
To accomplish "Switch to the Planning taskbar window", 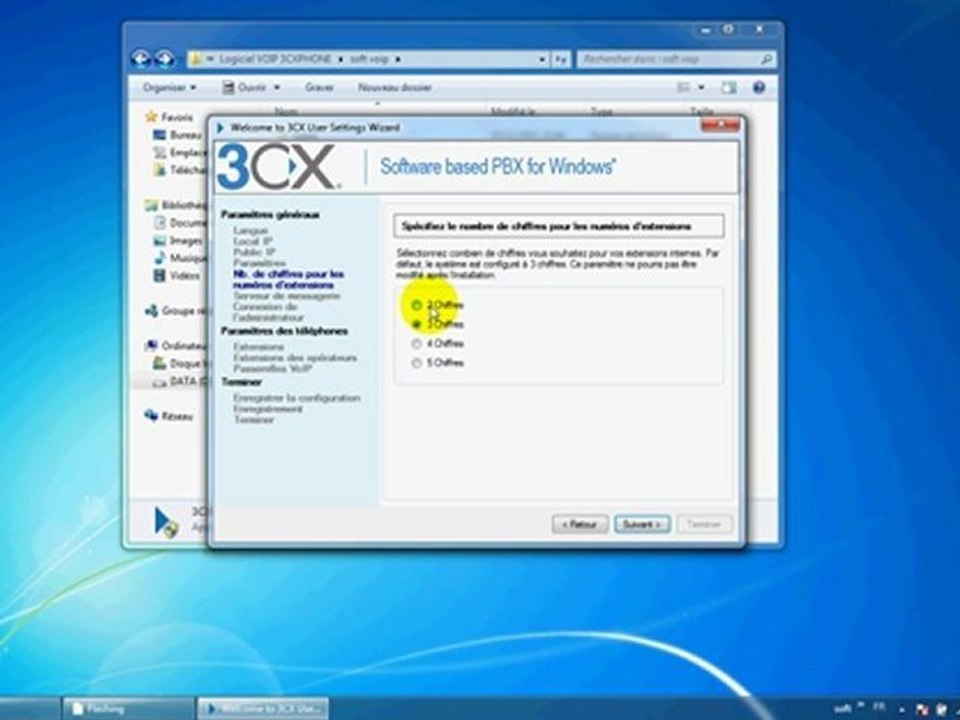I will point(127,708).
